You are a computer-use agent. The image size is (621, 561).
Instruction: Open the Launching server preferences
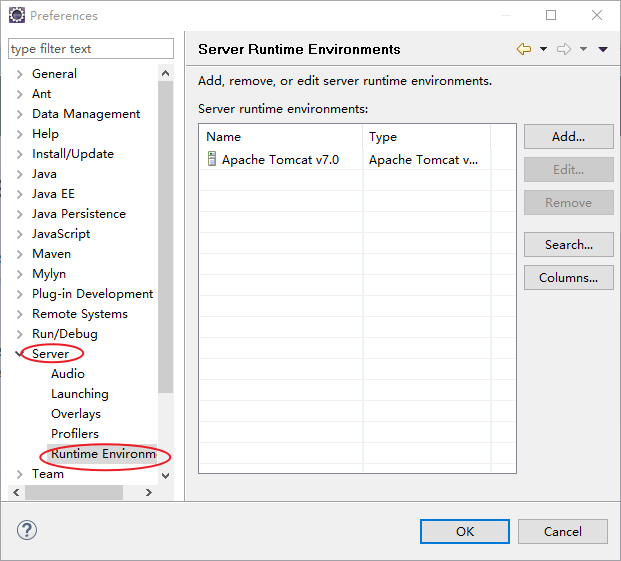[80, 394]
